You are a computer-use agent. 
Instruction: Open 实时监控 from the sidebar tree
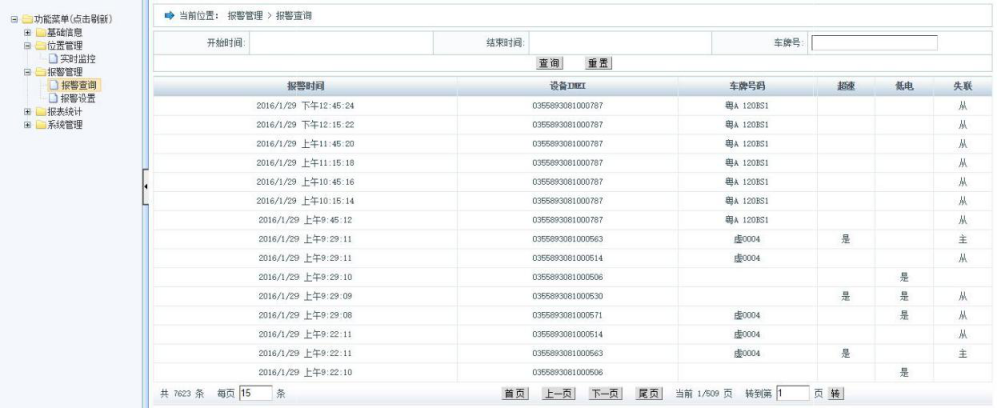click(x=78, y=59)
